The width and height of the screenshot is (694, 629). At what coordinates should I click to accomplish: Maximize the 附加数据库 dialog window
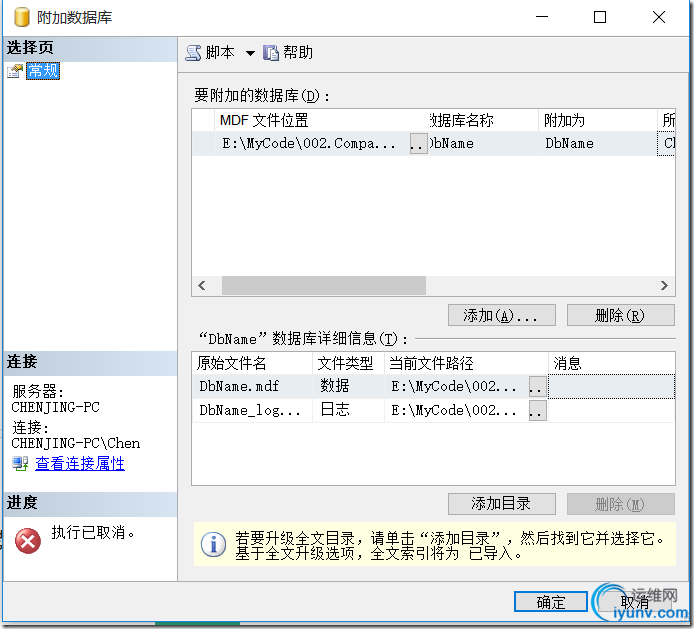tap(600, 17)
